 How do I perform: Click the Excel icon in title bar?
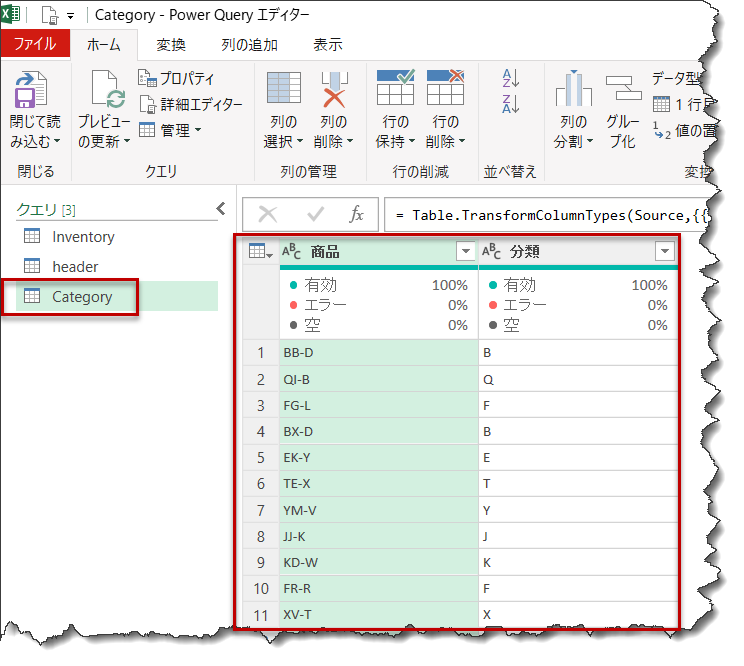[10, 14]
